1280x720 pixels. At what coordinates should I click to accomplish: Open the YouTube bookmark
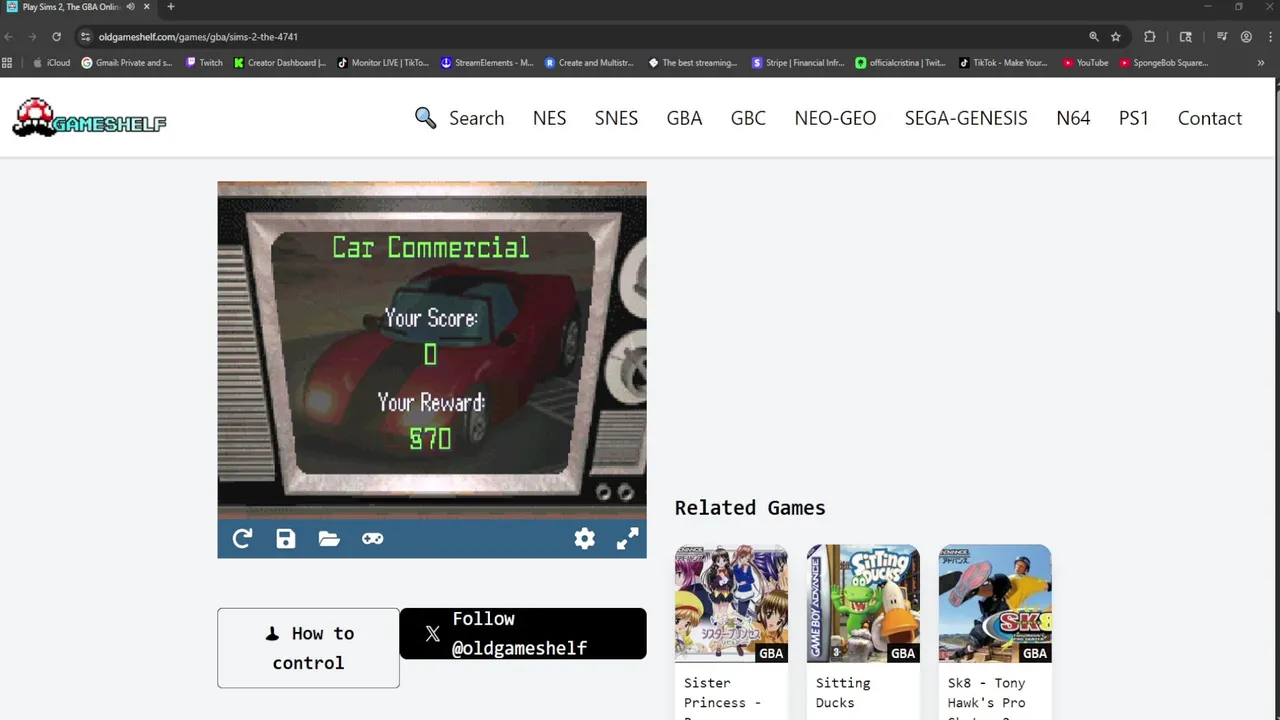tap(1086, 63)
